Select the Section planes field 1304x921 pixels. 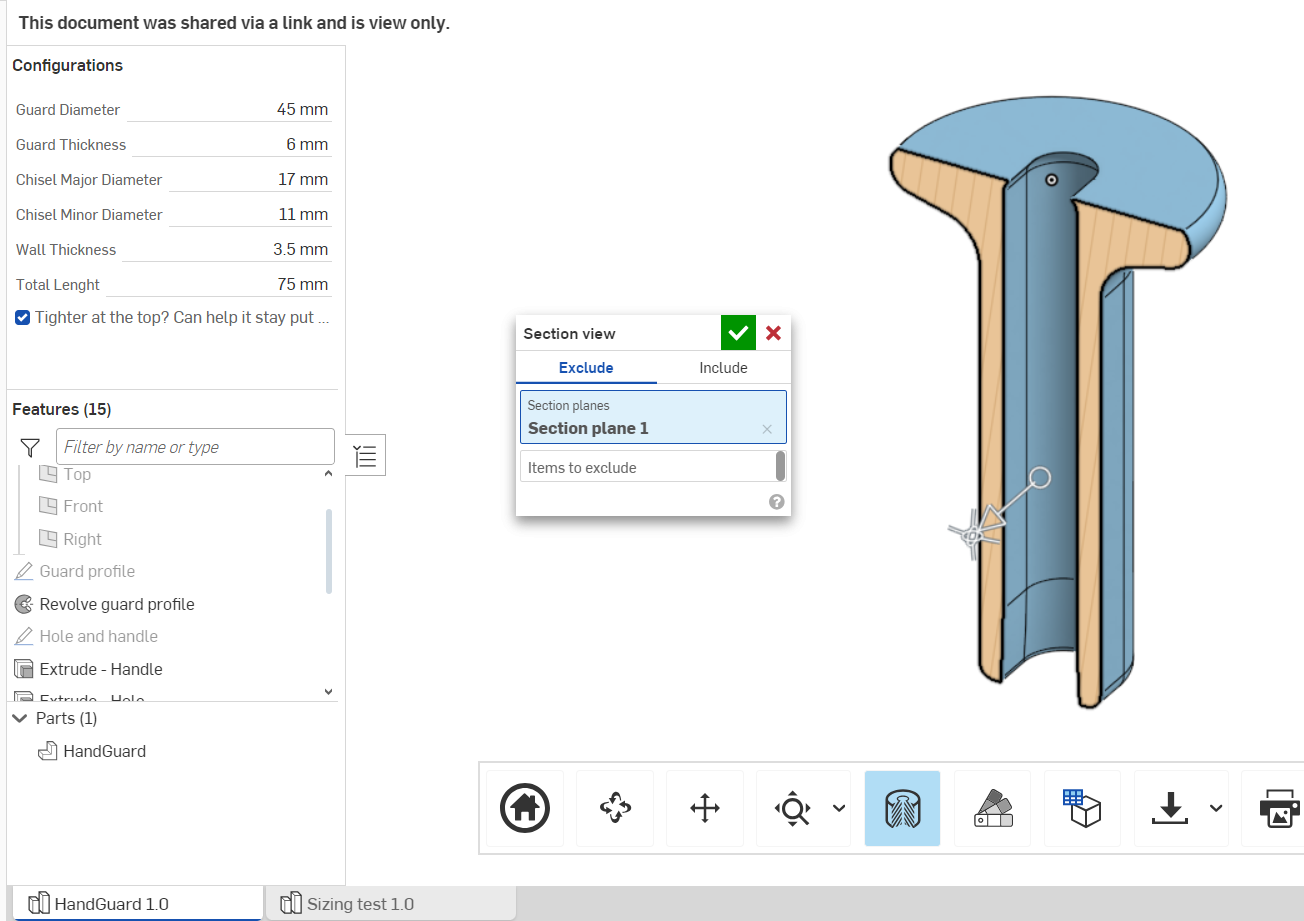(x=653, y=417)
